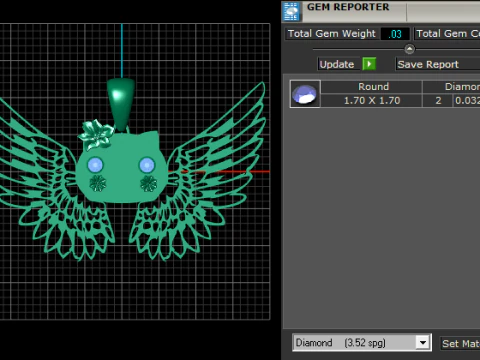Click the Update label button
Screen dimensions: 480x360
tap(337, 64)
